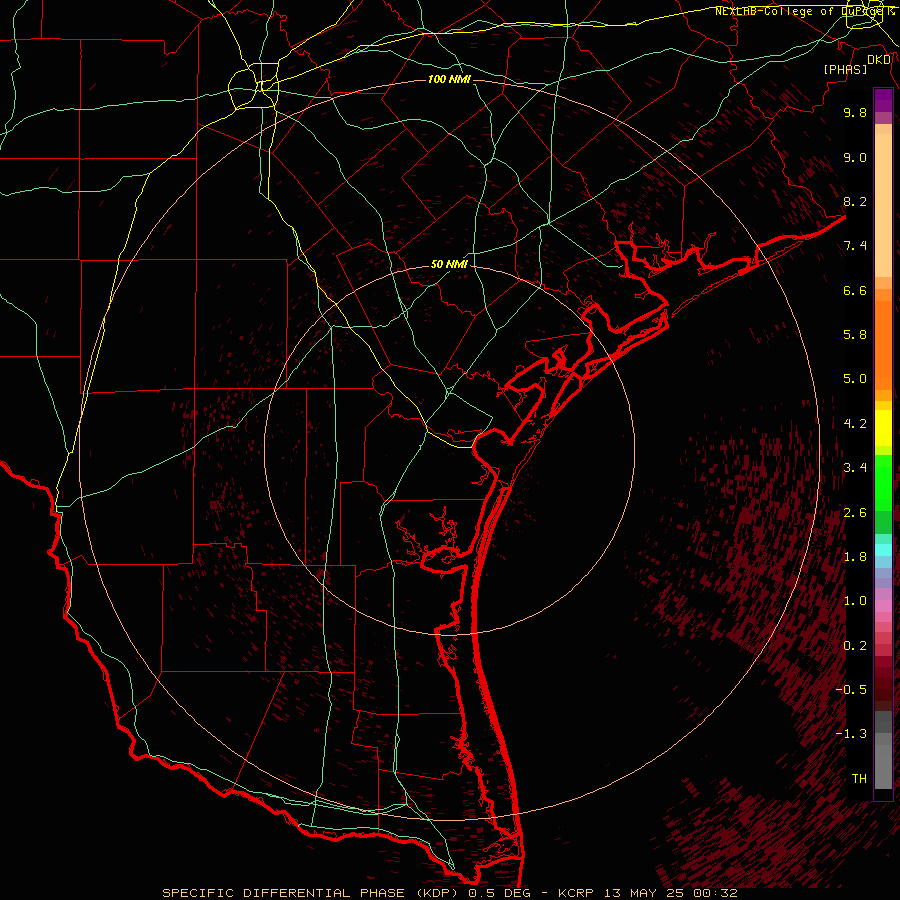Click the 1.8 legend value
900x900 pixels.
855,557
